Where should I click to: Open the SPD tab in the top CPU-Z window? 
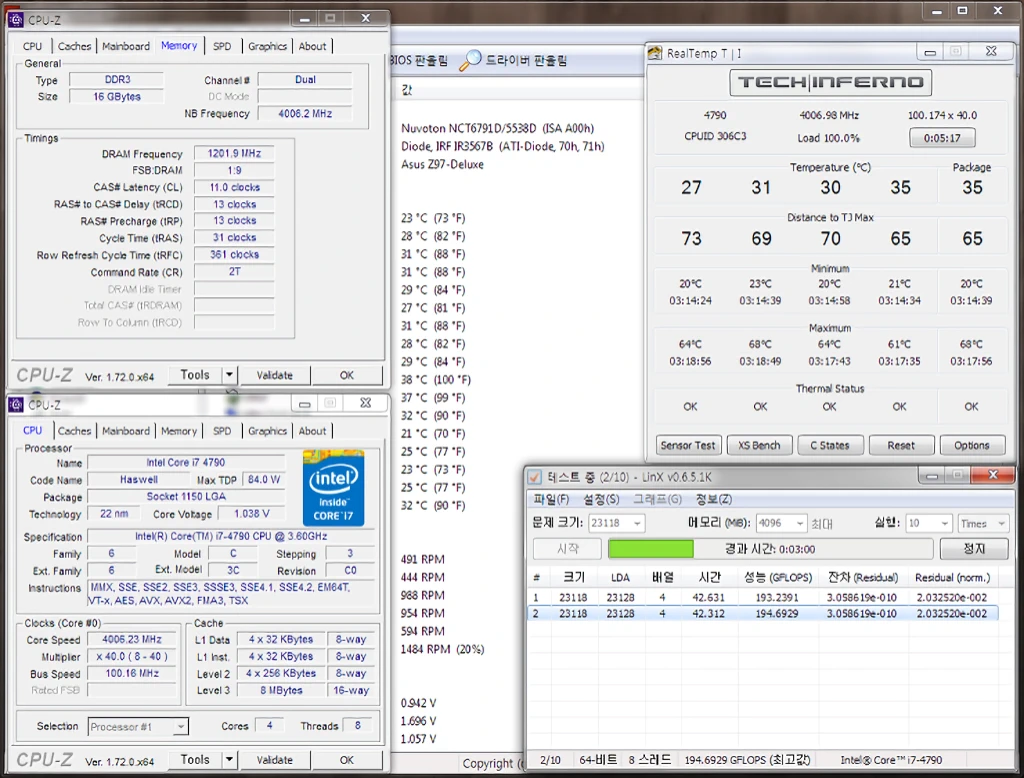coord(222,46)
